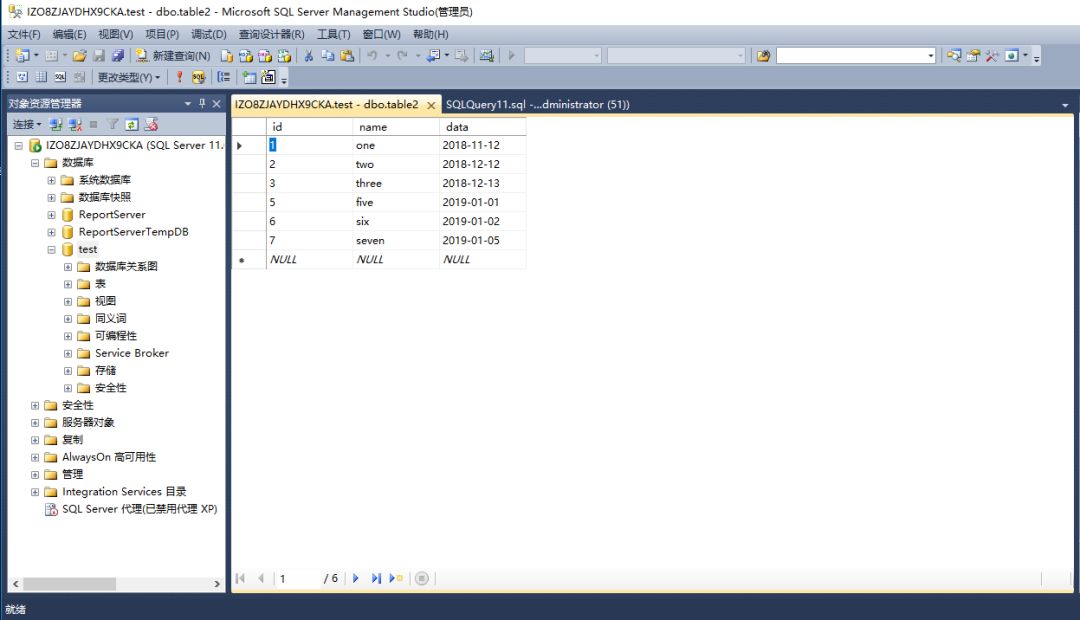The image size is (1080, 620).
Task: Click the New Project toolbar icon
Action: pyautogui.click(x=23, y=56)
